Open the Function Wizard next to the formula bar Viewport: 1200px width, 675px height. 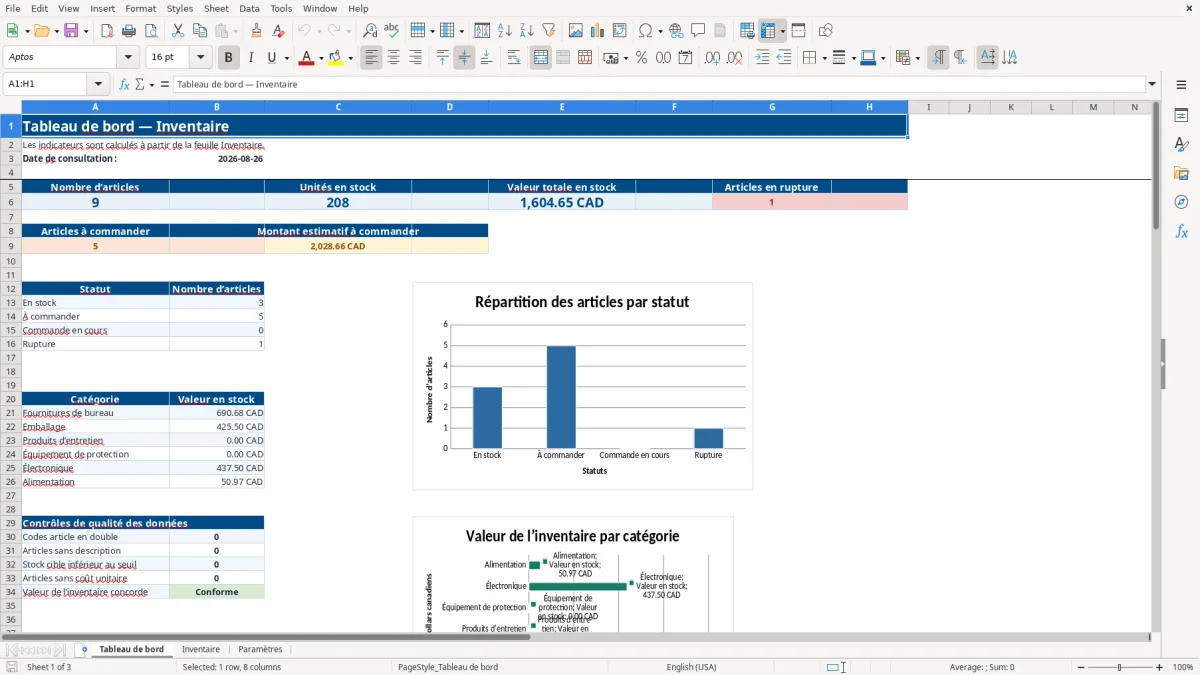pos(125,84)
